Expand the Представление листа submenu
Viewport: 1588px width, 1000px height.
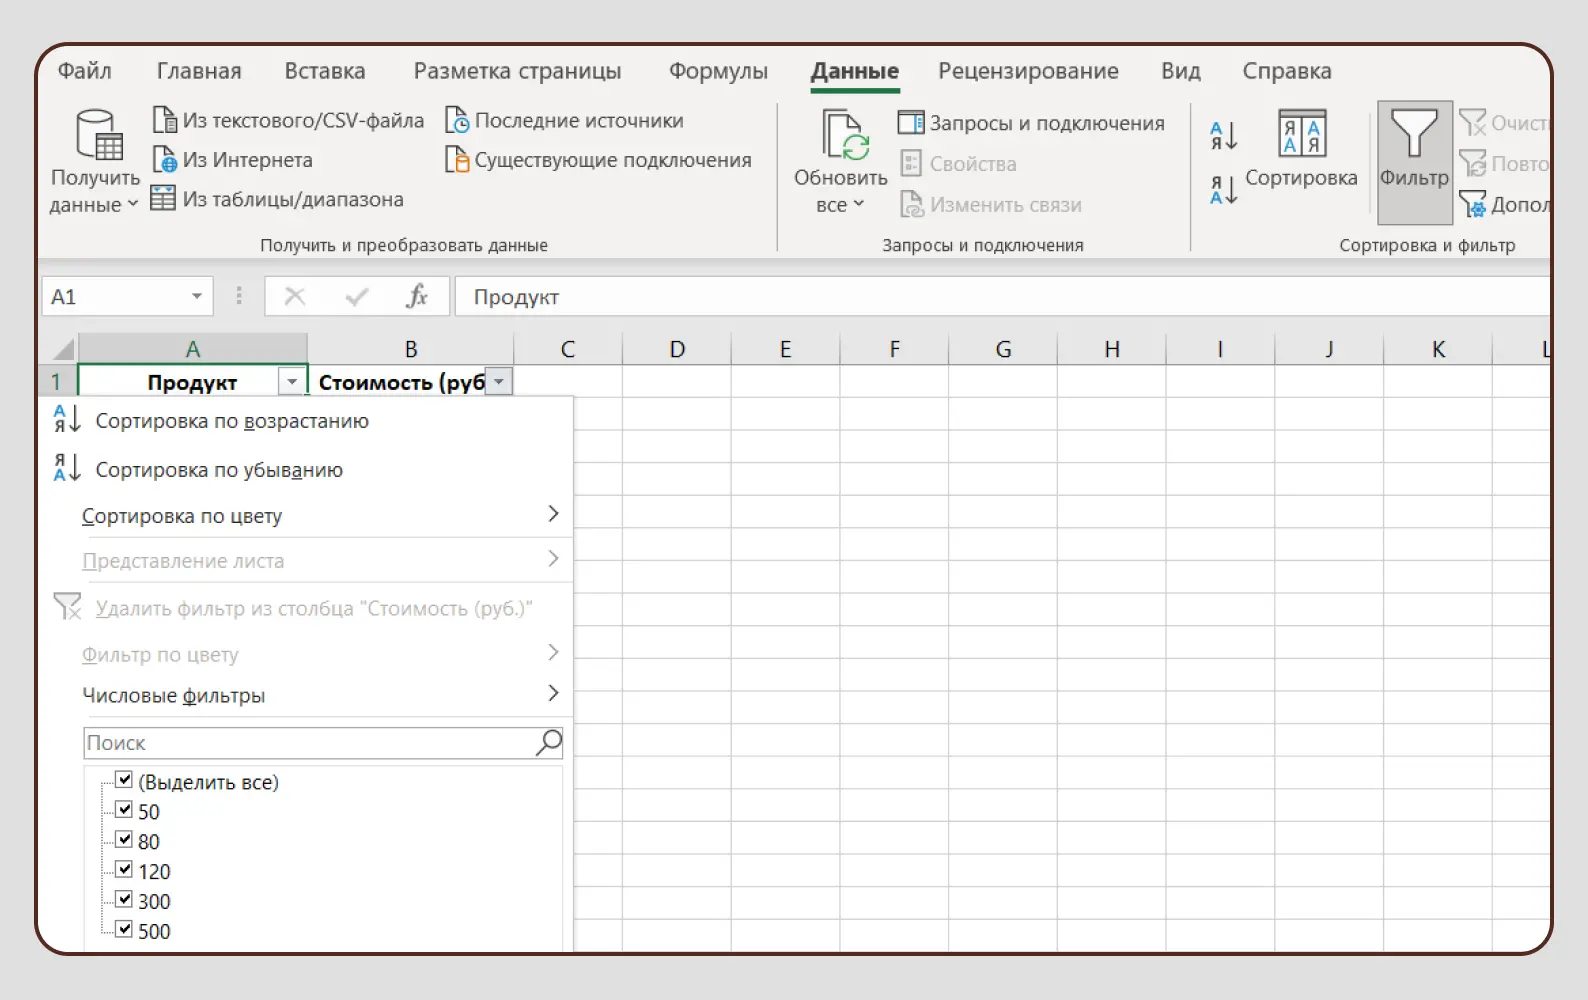tap(553, 558)
